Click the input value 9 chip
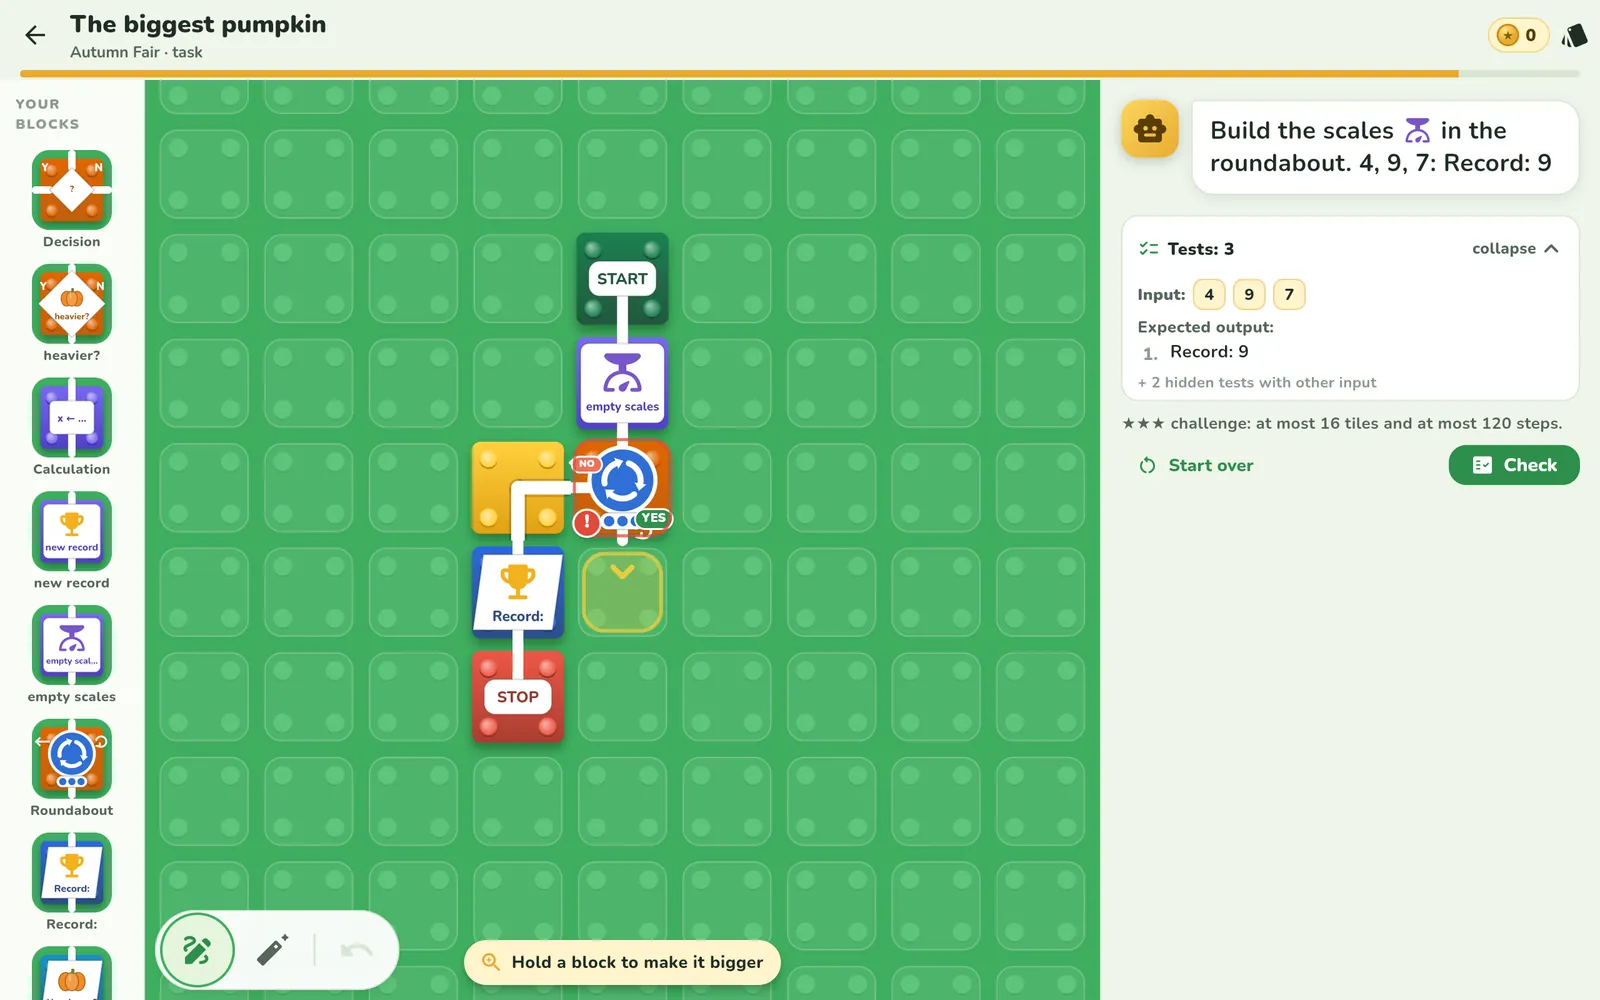This screenshot has width=1600, height=1000. pos(1249,294)
